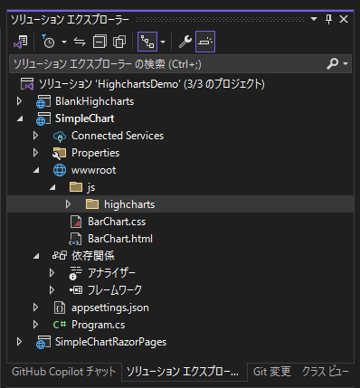Expand the フレームワーク node
360x388 pixels.
click(52, 290)
